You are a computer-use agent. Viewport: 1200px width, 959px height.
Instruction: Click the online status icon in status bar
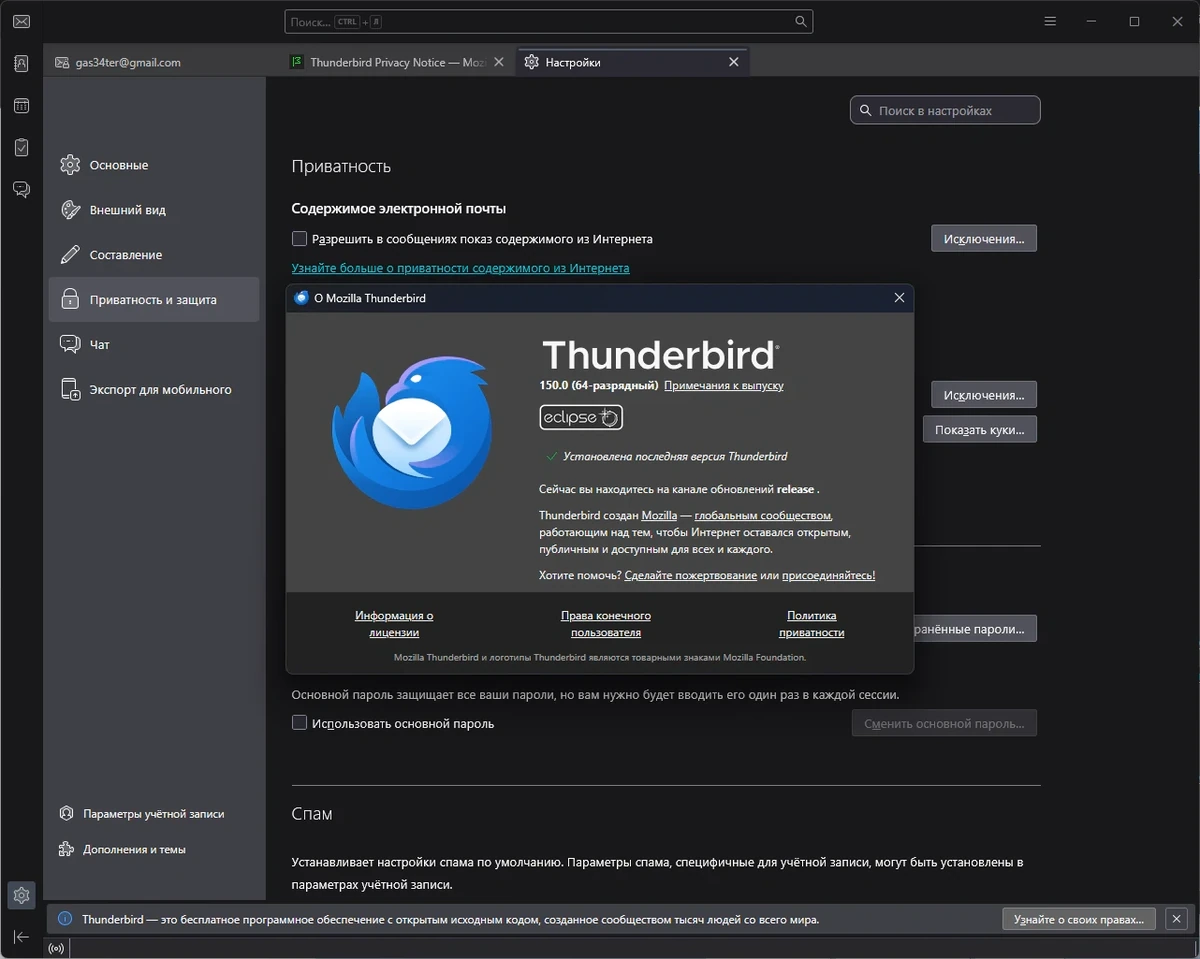56,948
